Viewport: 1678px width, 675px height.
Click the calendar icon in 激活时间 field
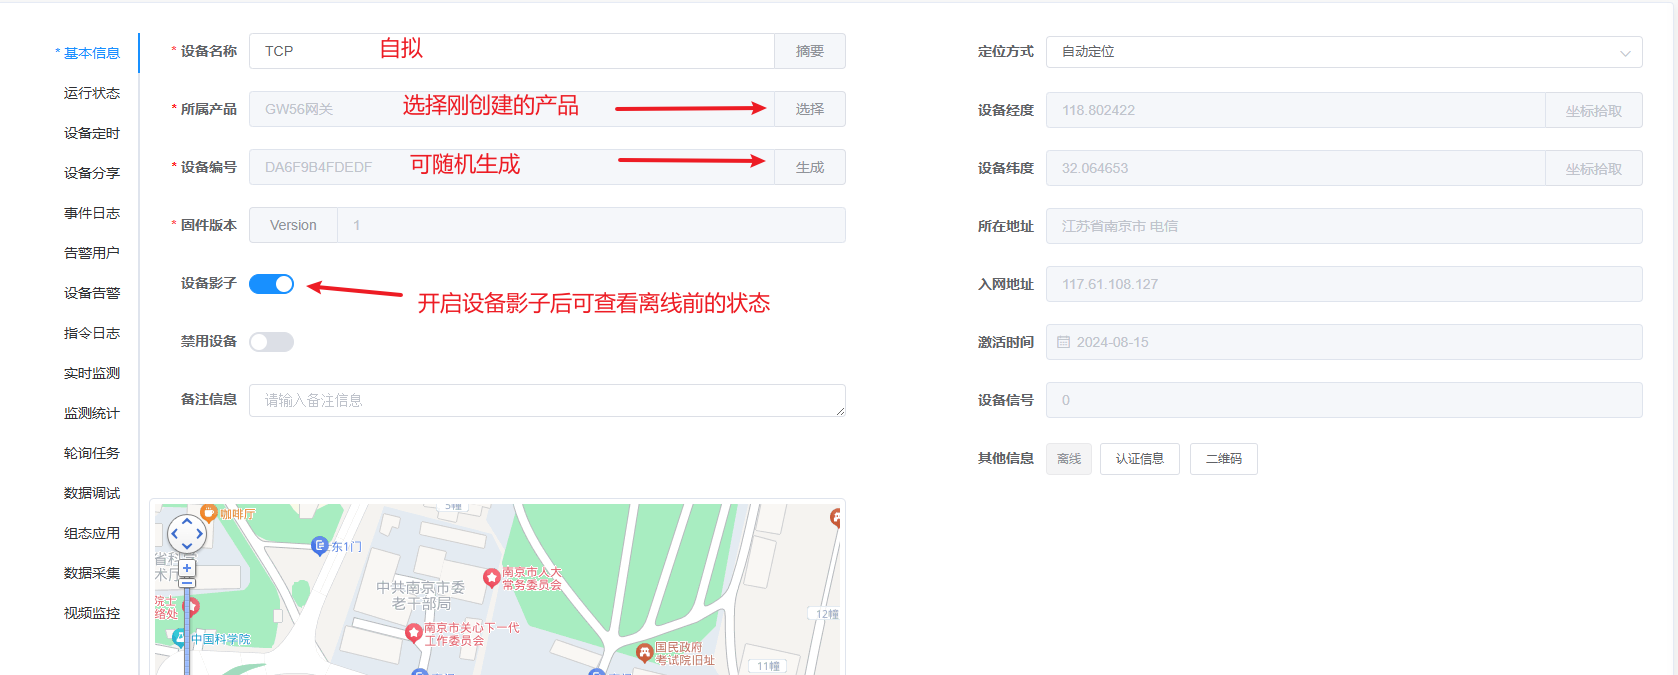click(x=1063, y=342)
